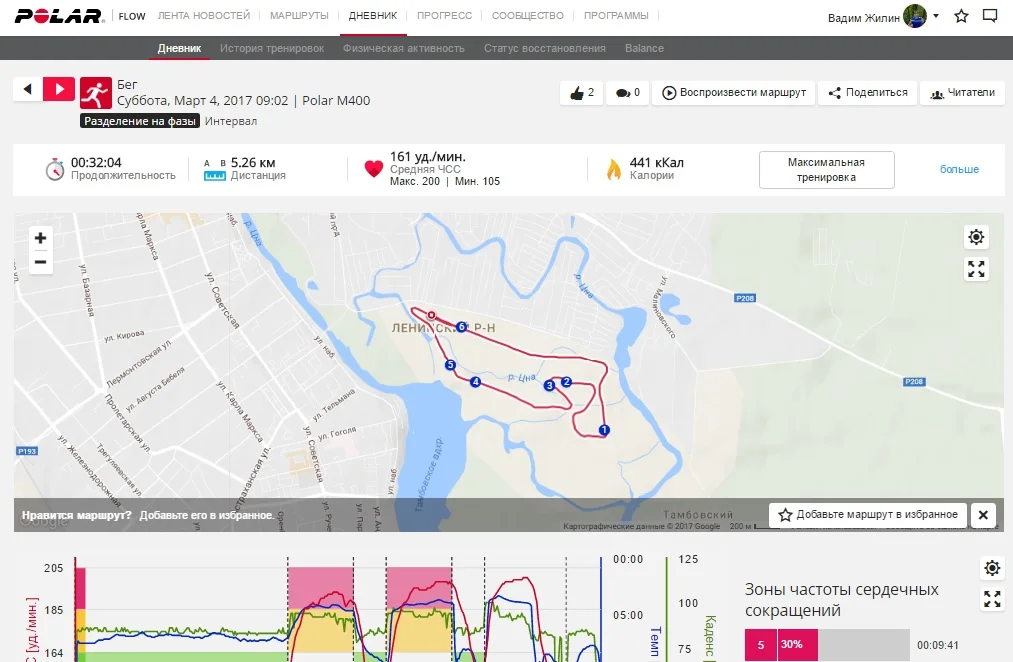Click lap marker 5 on map
The height and width of the screenshot is (662, 1013).
450,365
